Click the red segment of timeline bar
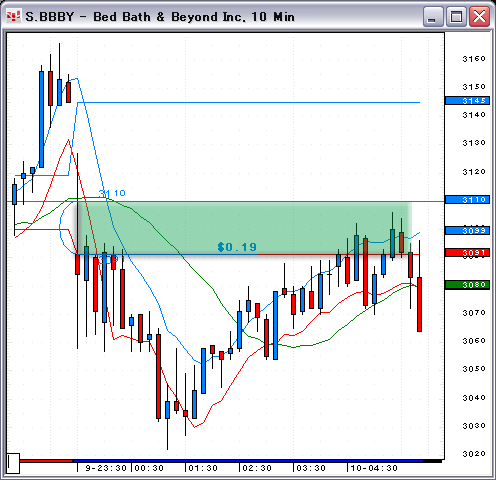This screenshot has height=480, width=496. 46,461
